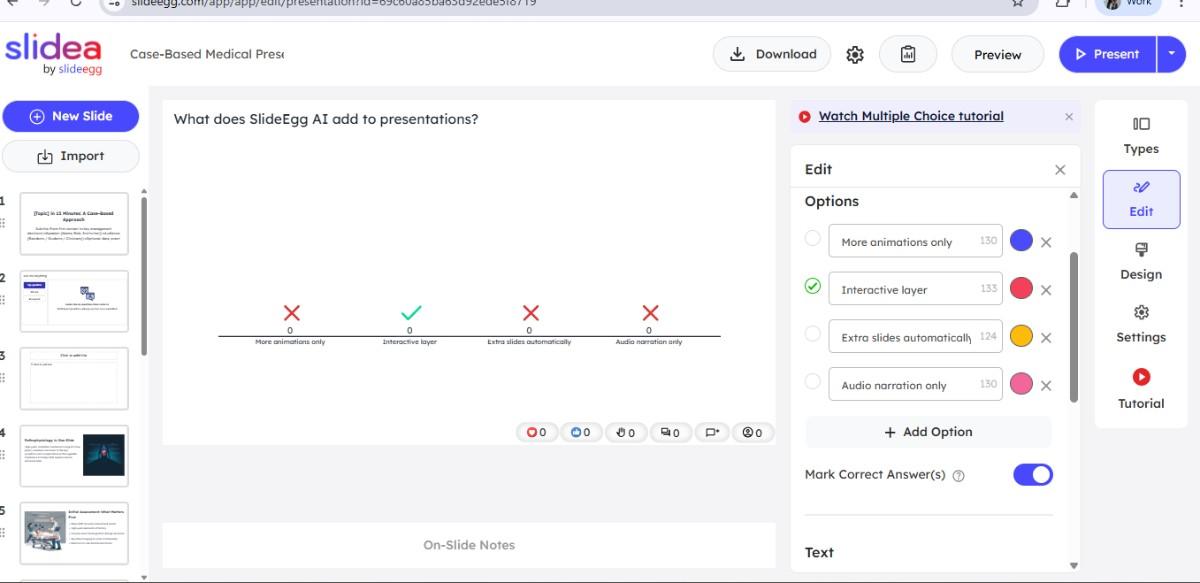Image resolution: width=1200 pixels, height=583 pixels.
Task: Open the Watch Multiple Choice tutorial link
Action: coord(911,116)
